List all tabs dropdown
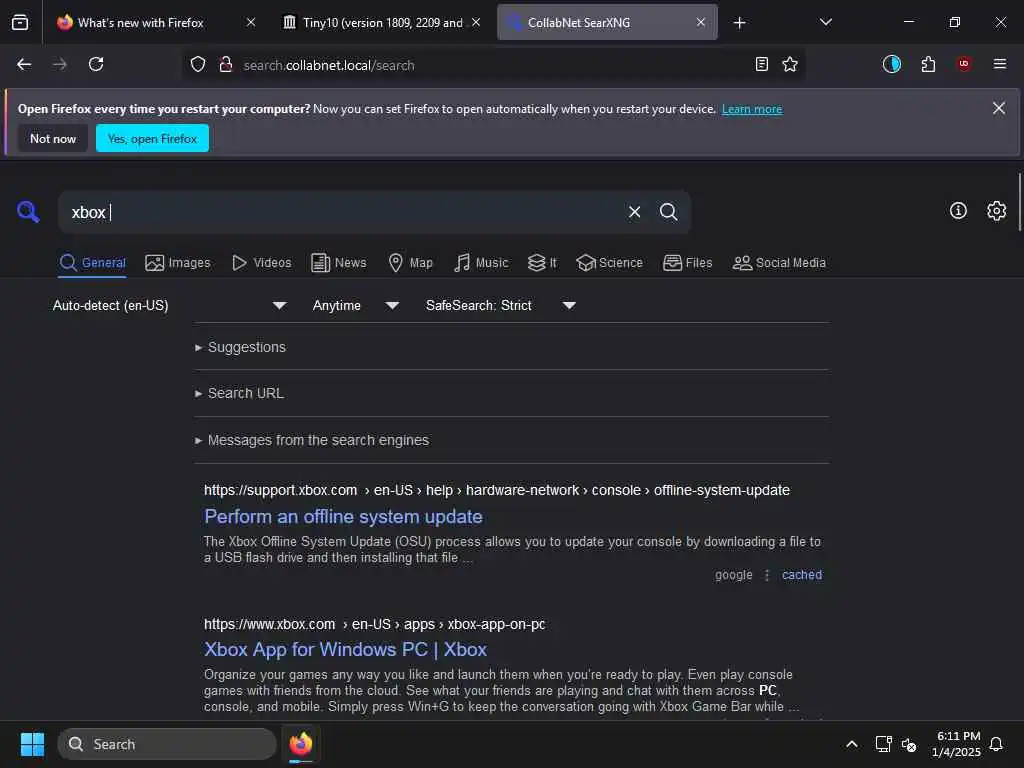Viewport: 1024px width, 768px height. point(825,22)
